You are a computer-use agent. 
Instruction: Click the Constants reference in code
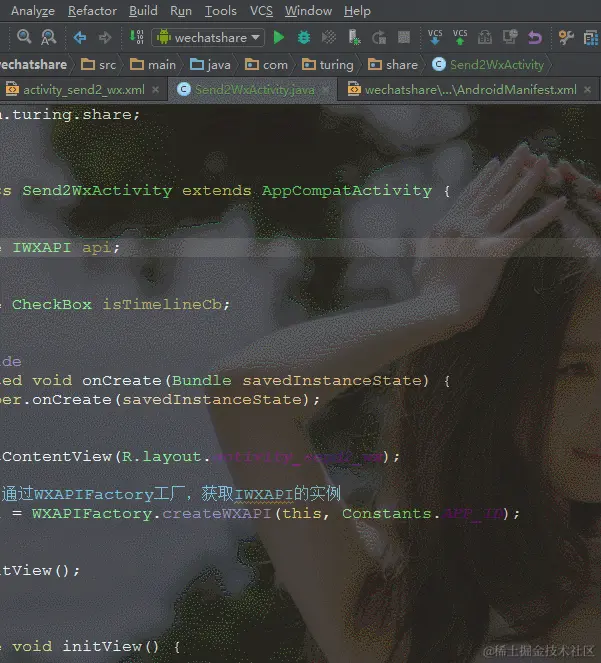[x=387, y=514]
